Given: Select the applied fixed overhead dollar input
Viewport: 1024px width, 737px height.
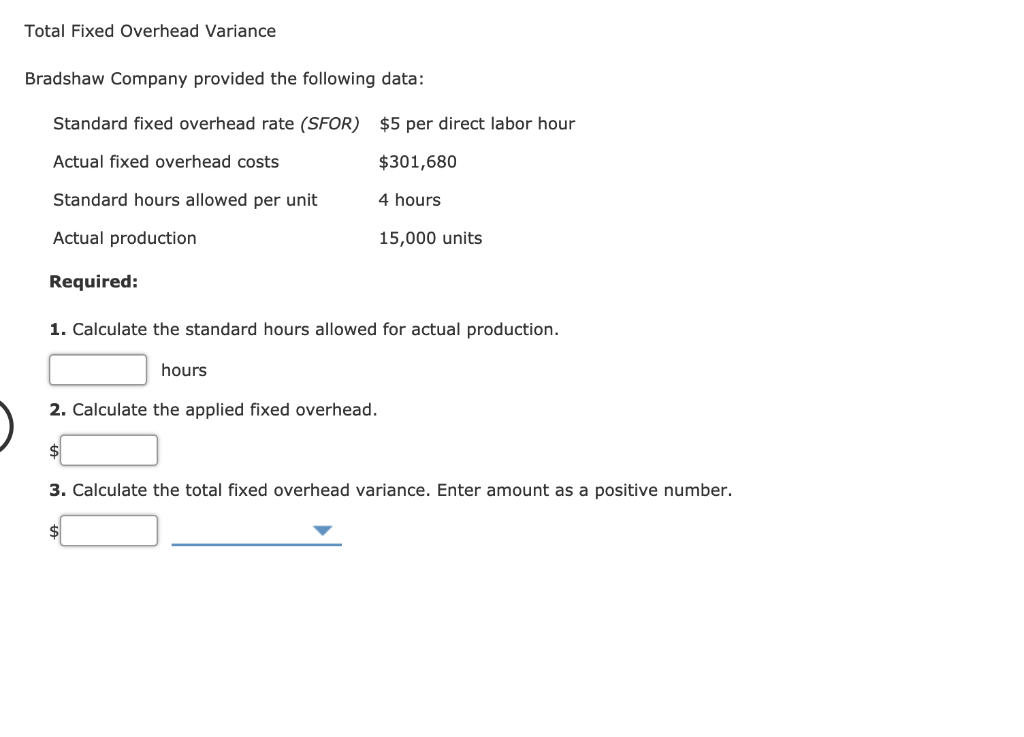Looking at the screenshot, I should [x=109, y=450].
